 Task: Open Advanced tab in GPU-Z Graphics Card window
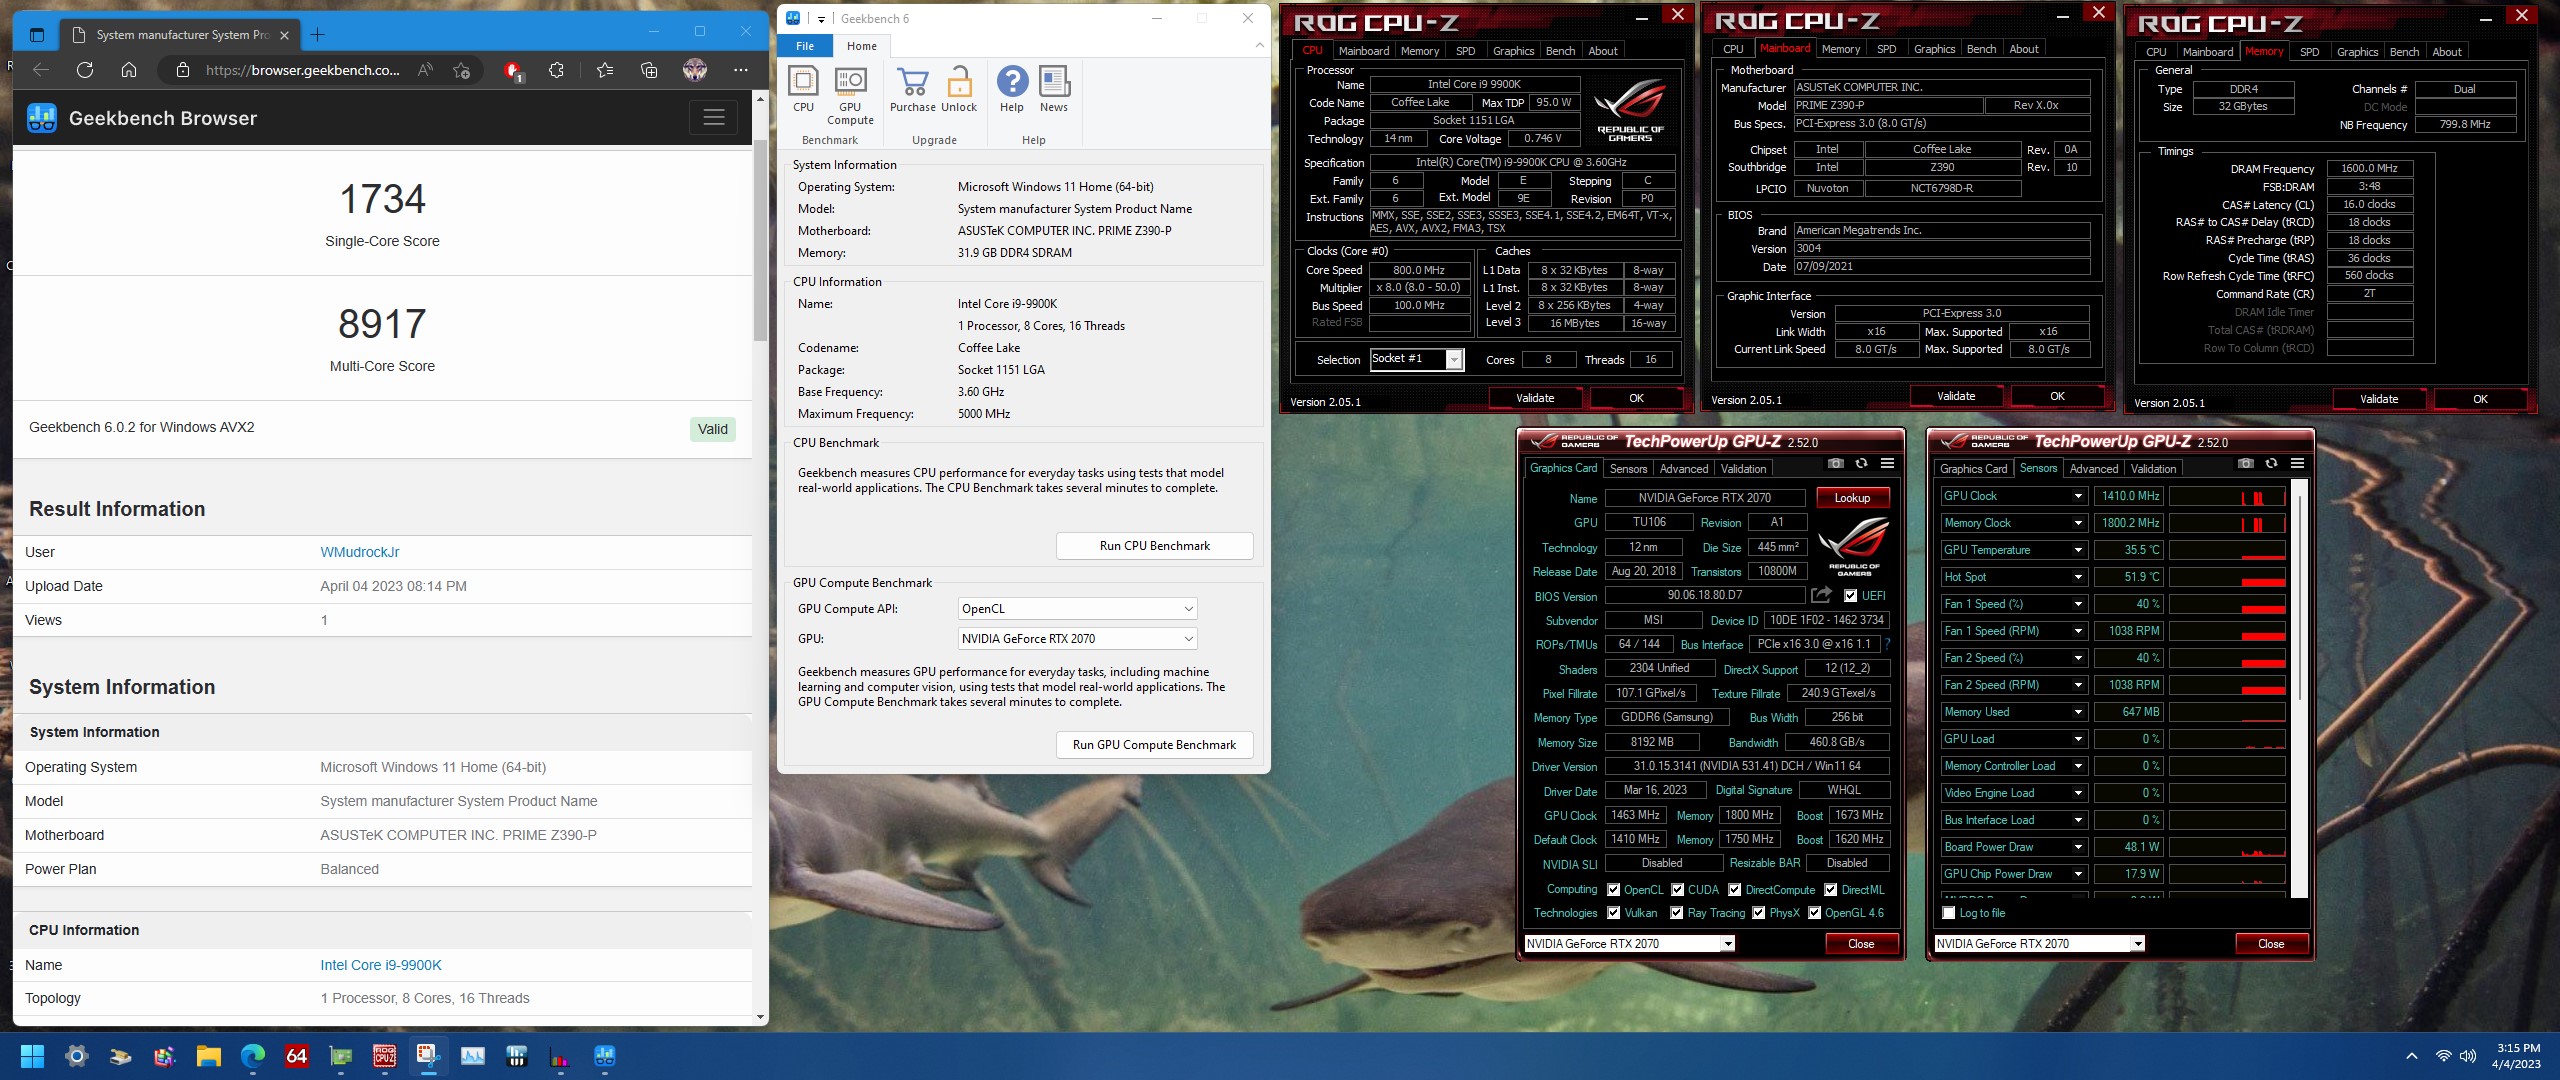click(1684, 469)
